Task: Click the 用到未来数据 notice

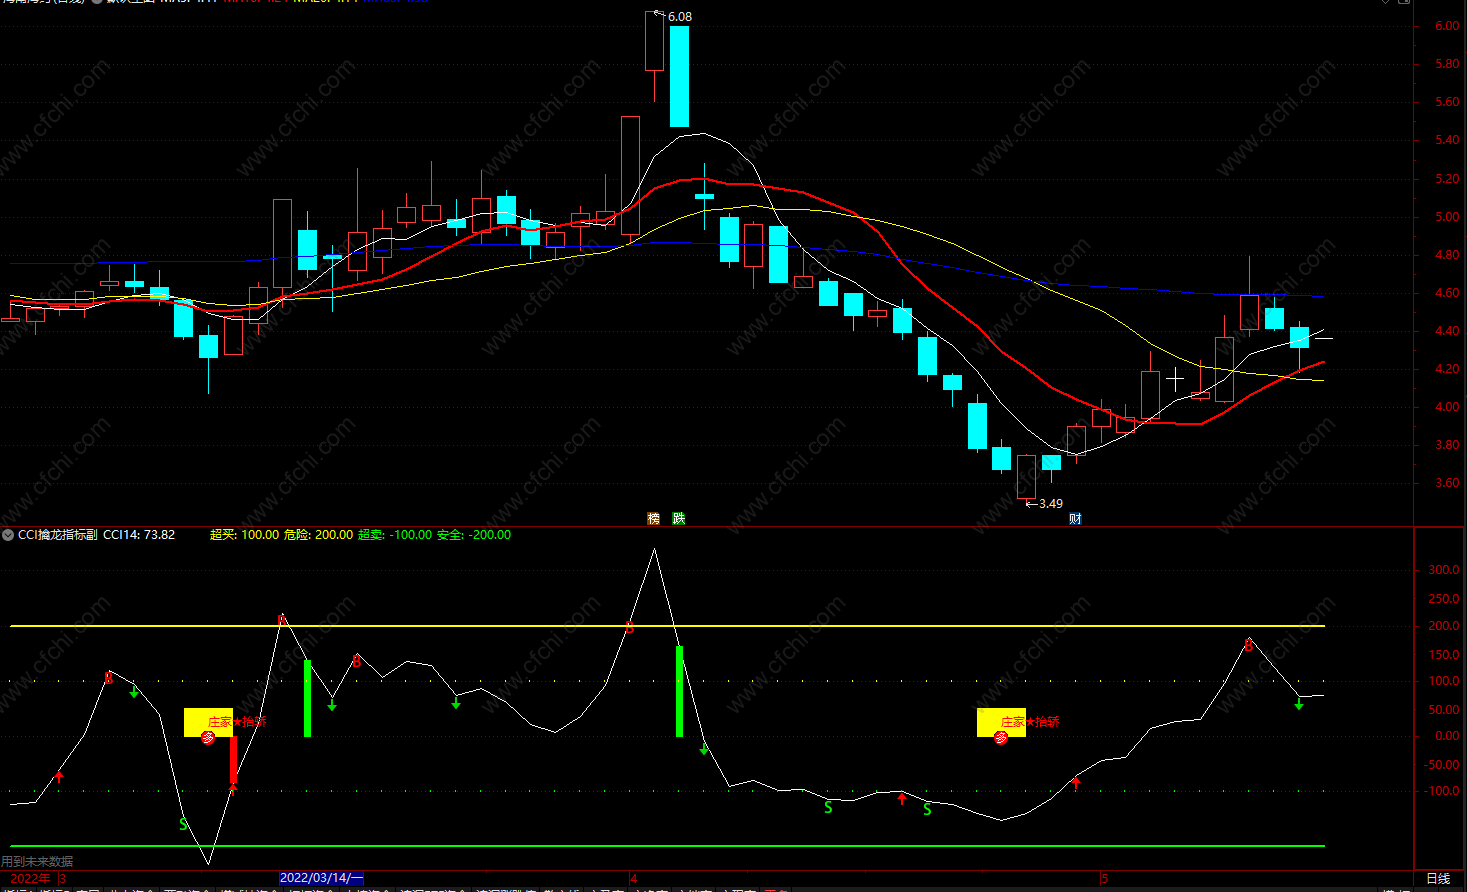Action: [x=37, y=861]
